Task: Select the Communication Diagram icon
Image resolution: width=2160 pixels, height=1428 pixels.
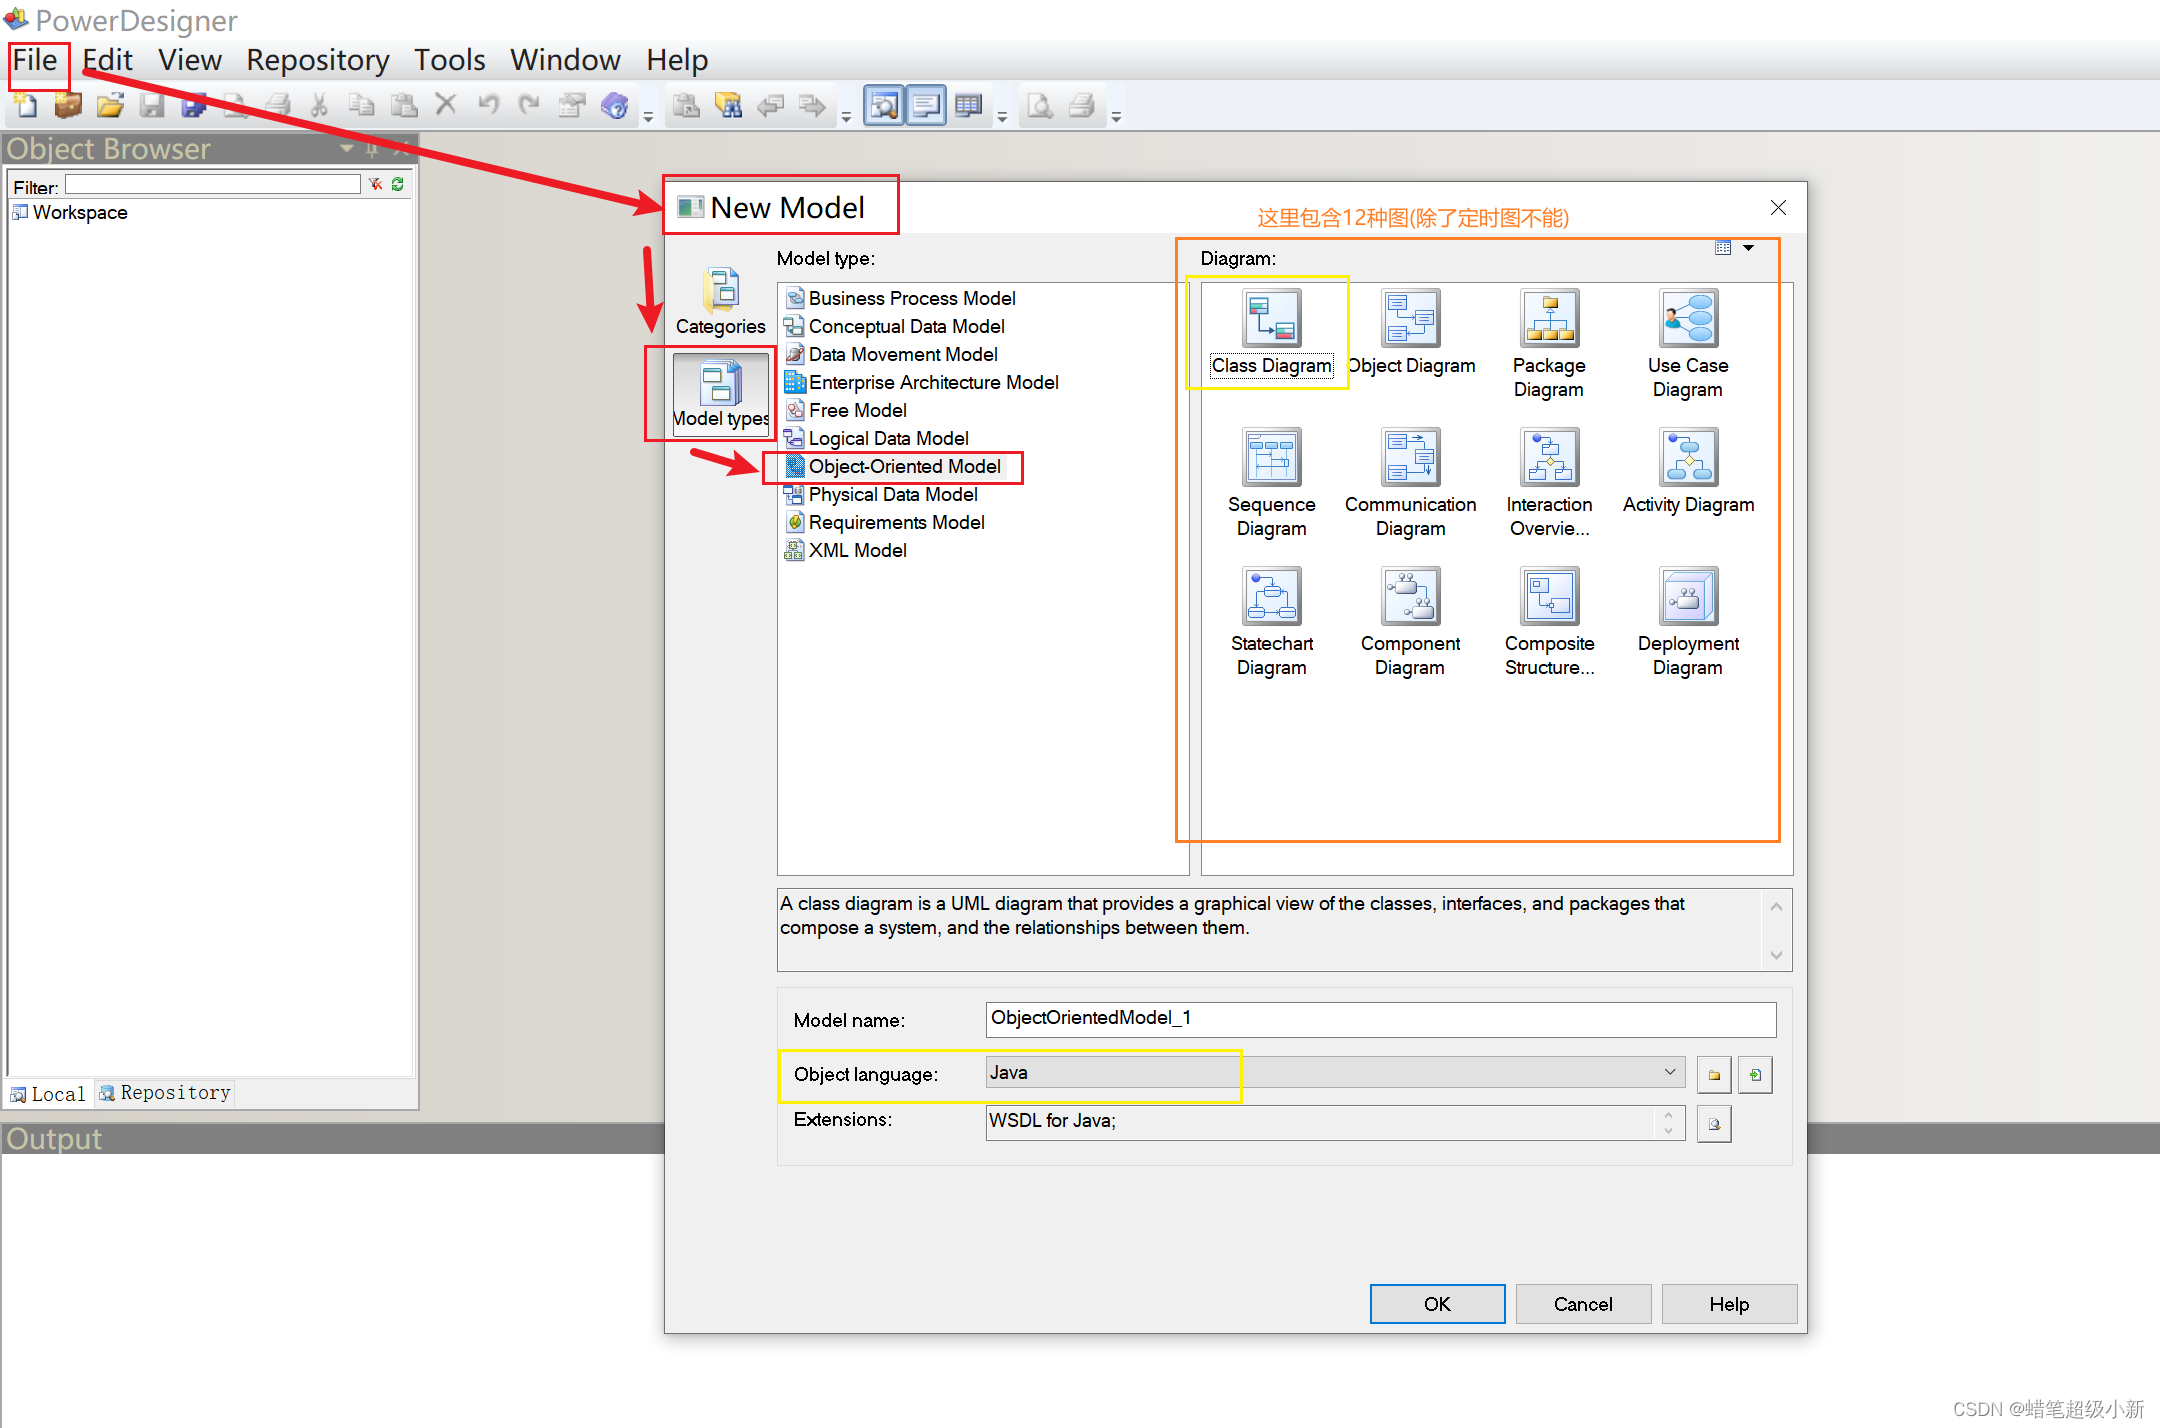Action: [x=1410, y=457]
